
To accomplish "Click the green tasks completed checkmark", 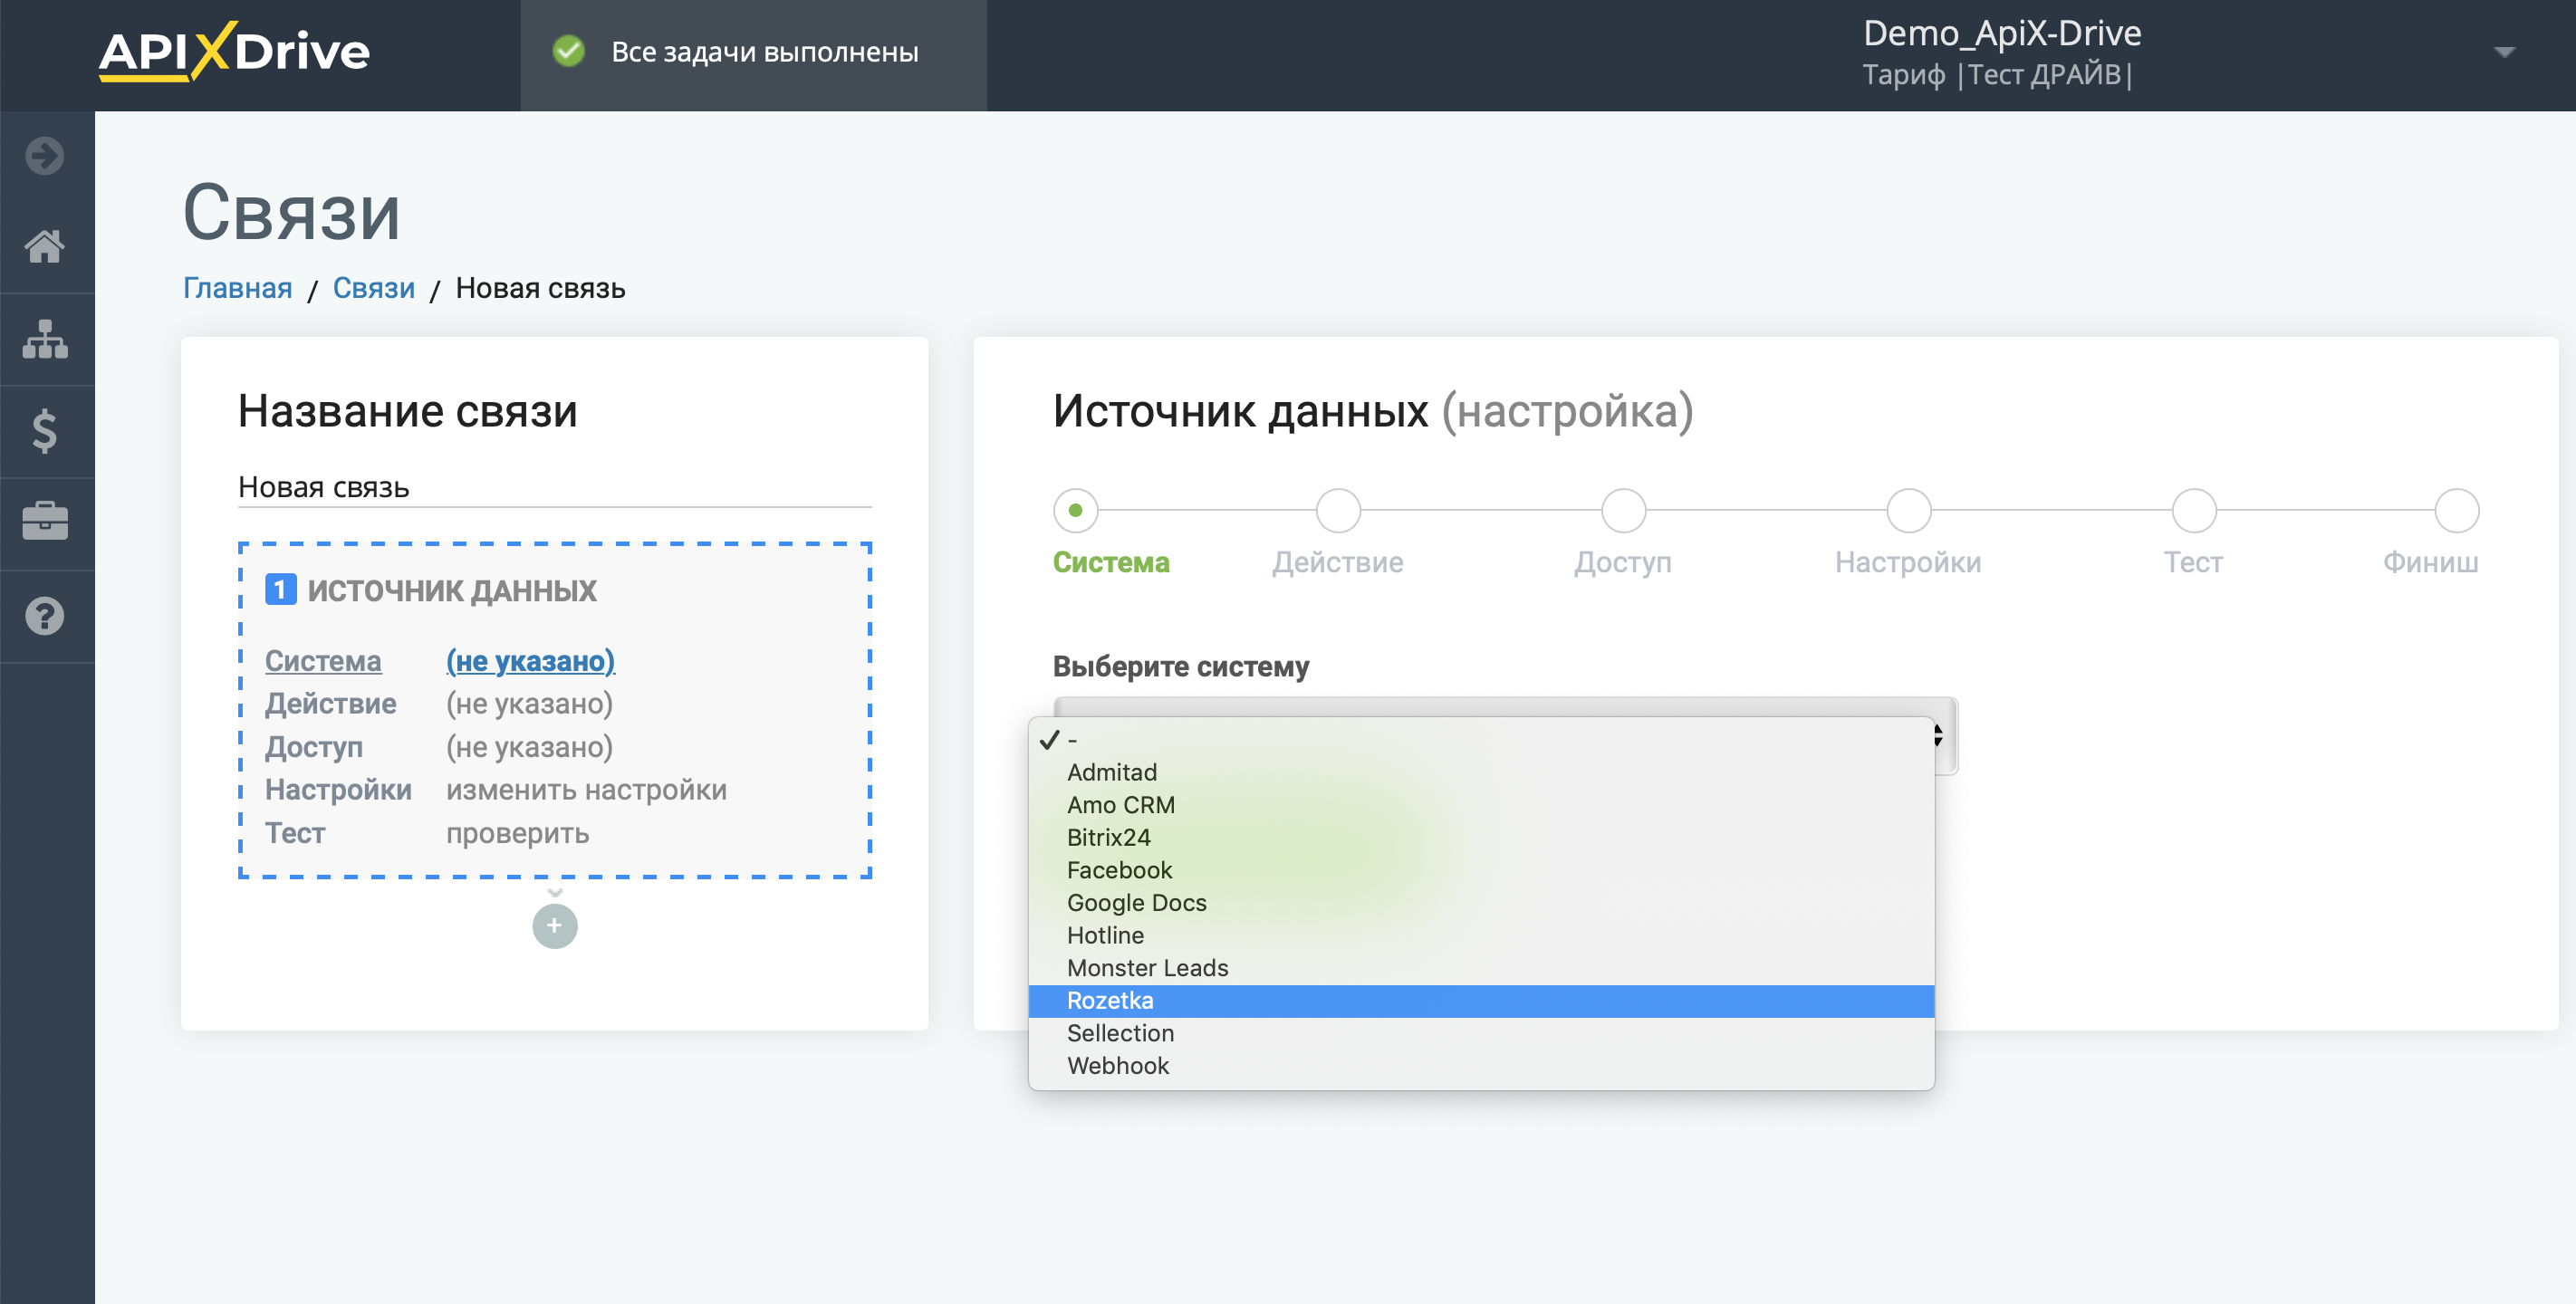I will (x=569, y=51).
